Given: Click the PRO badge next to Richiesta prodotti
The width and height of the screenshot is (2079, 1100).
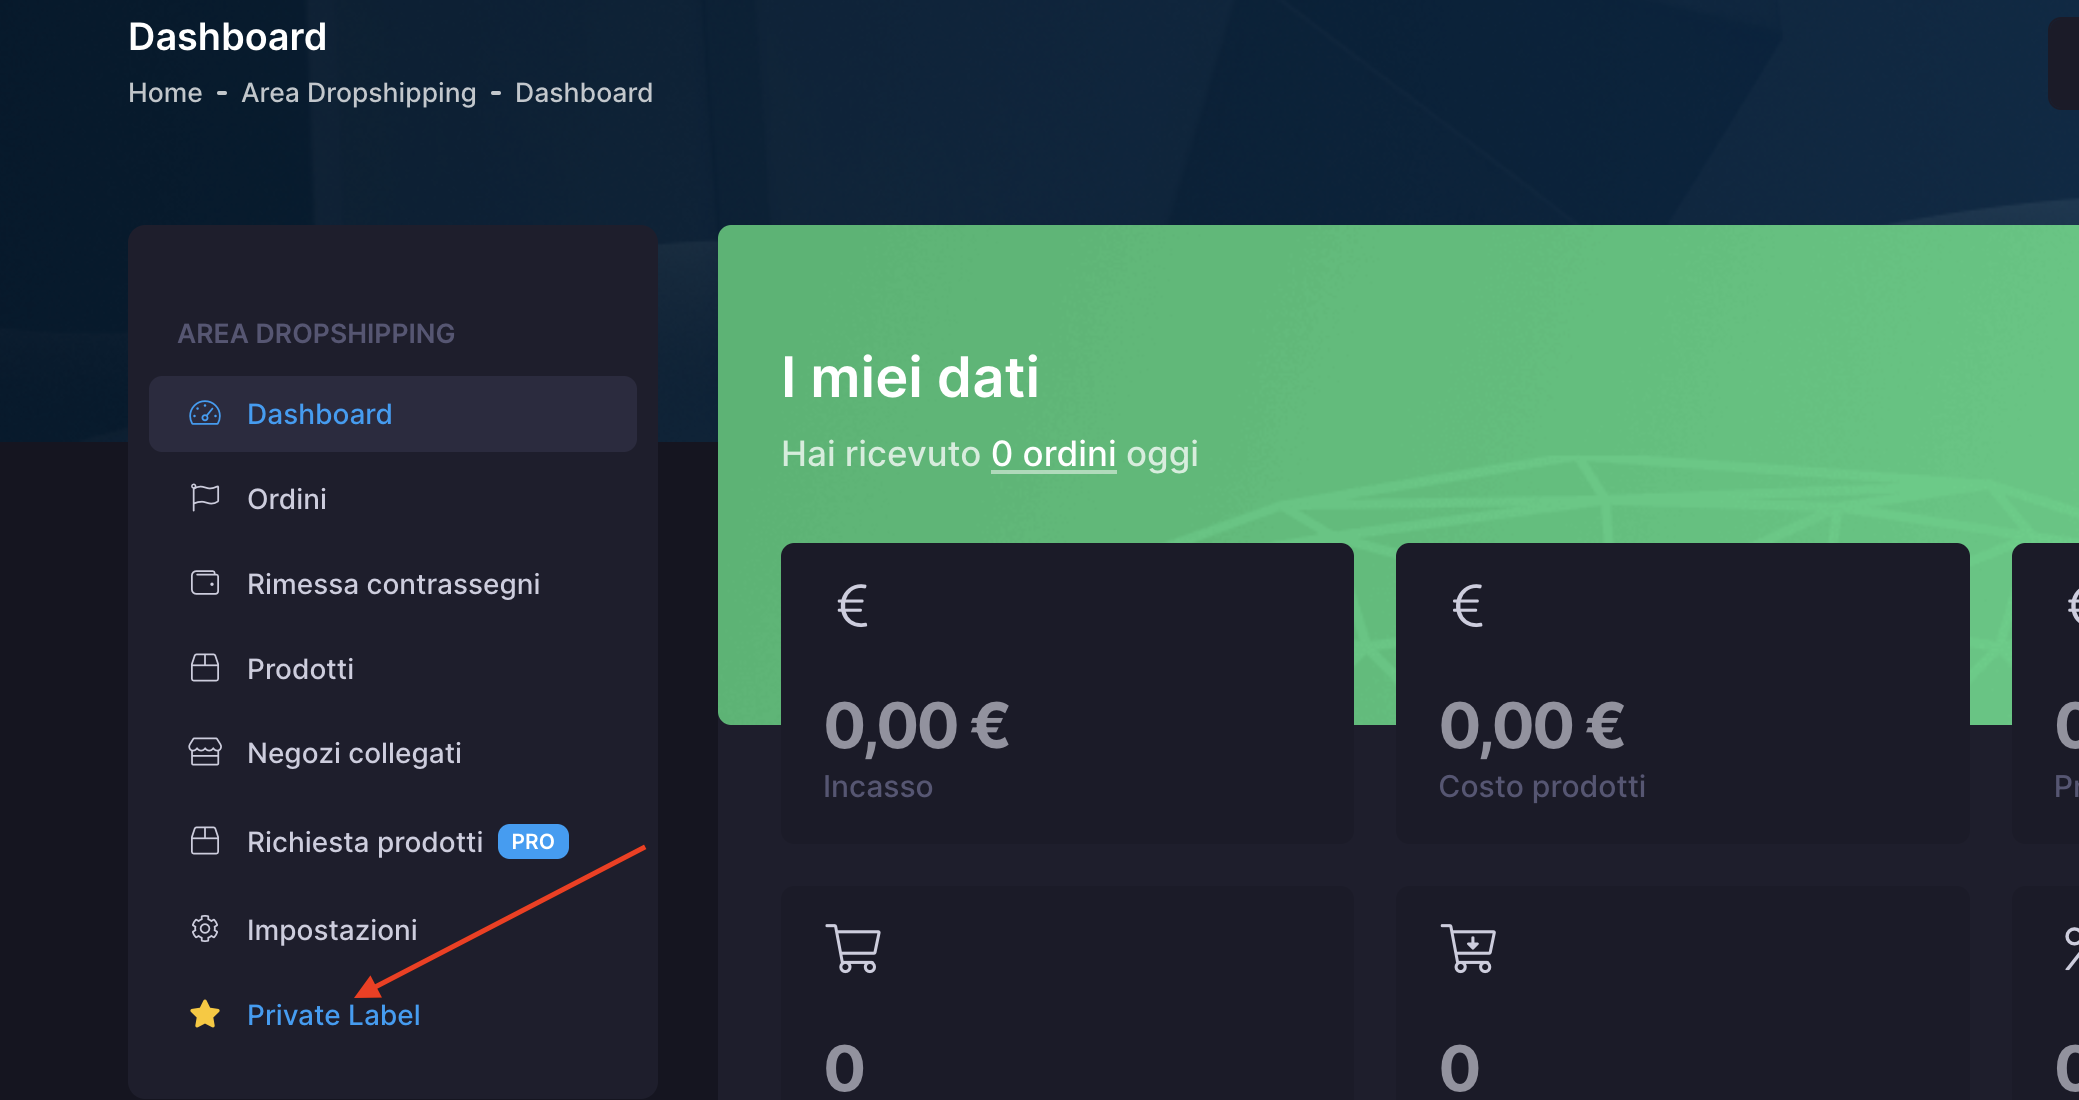Looking at the screenshot, I should (533, 842).
